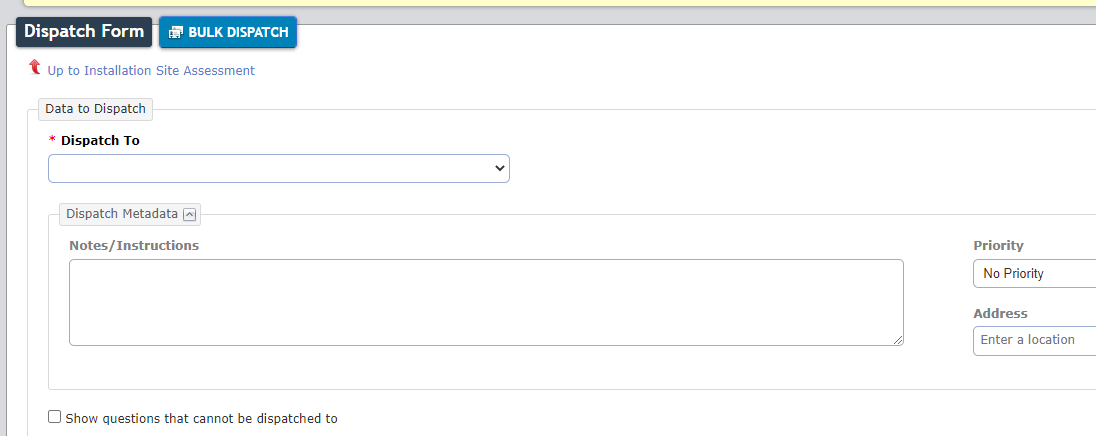Open the Priority dropdown showing No Priority
Image resolution: width=1096 pixels, height=436 pixels.
[1034, 273]
